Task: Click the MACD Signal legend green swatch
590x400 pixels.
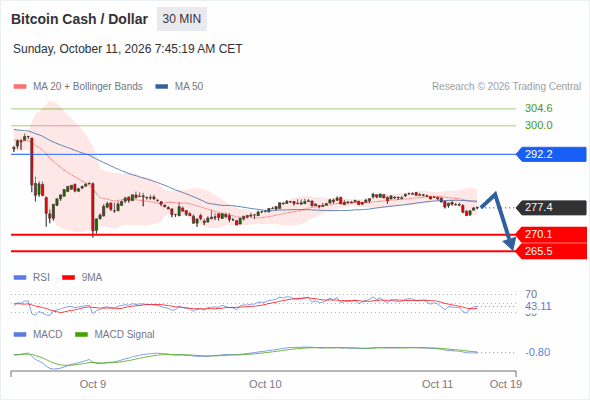Action: point(82,335)
